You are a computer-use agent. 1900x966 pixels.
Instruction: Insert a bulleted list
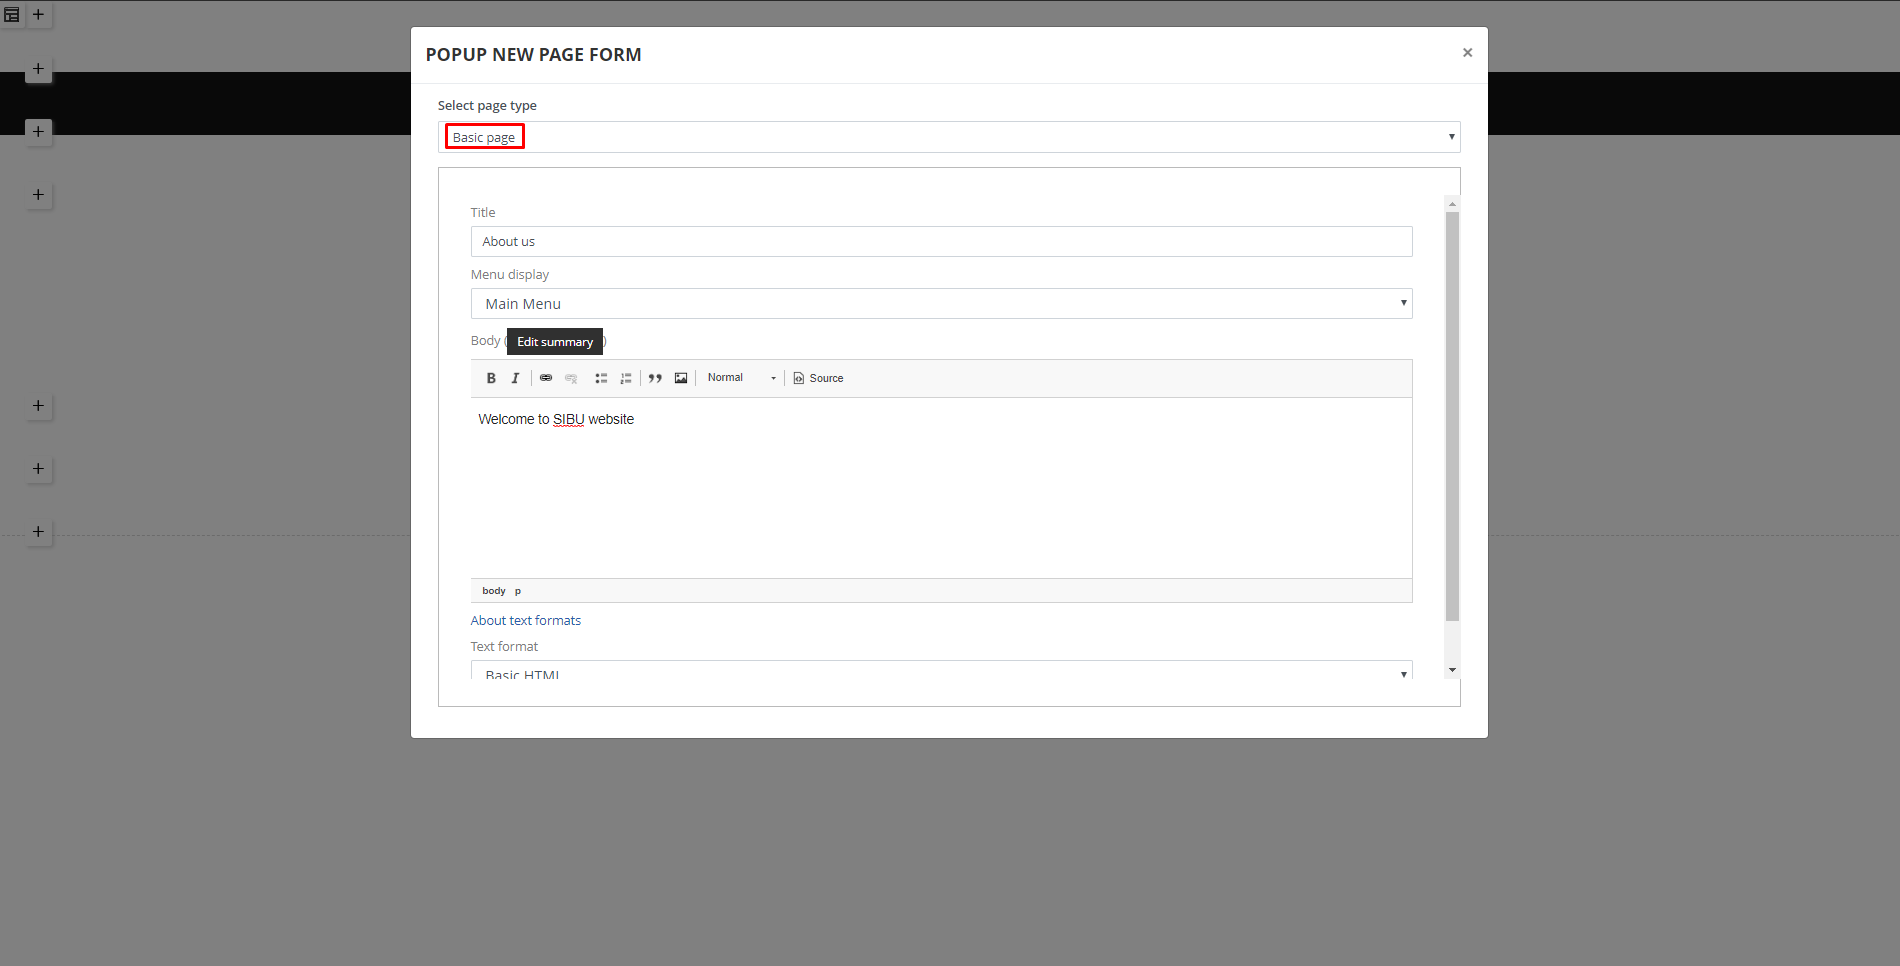[601, 378]
